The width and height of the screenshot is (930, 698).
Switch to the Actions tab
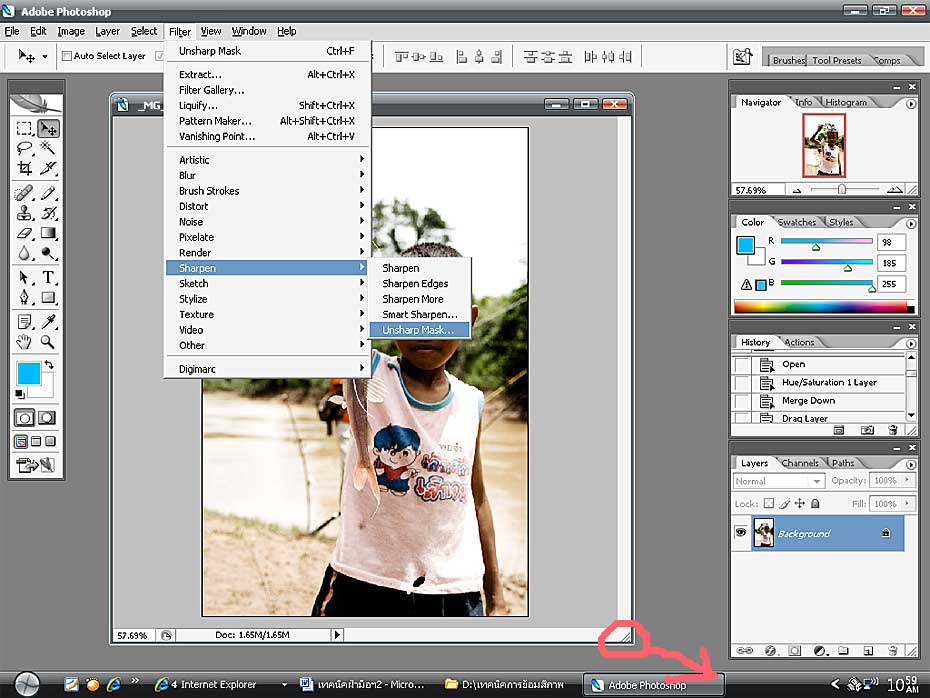click(799, 342)
